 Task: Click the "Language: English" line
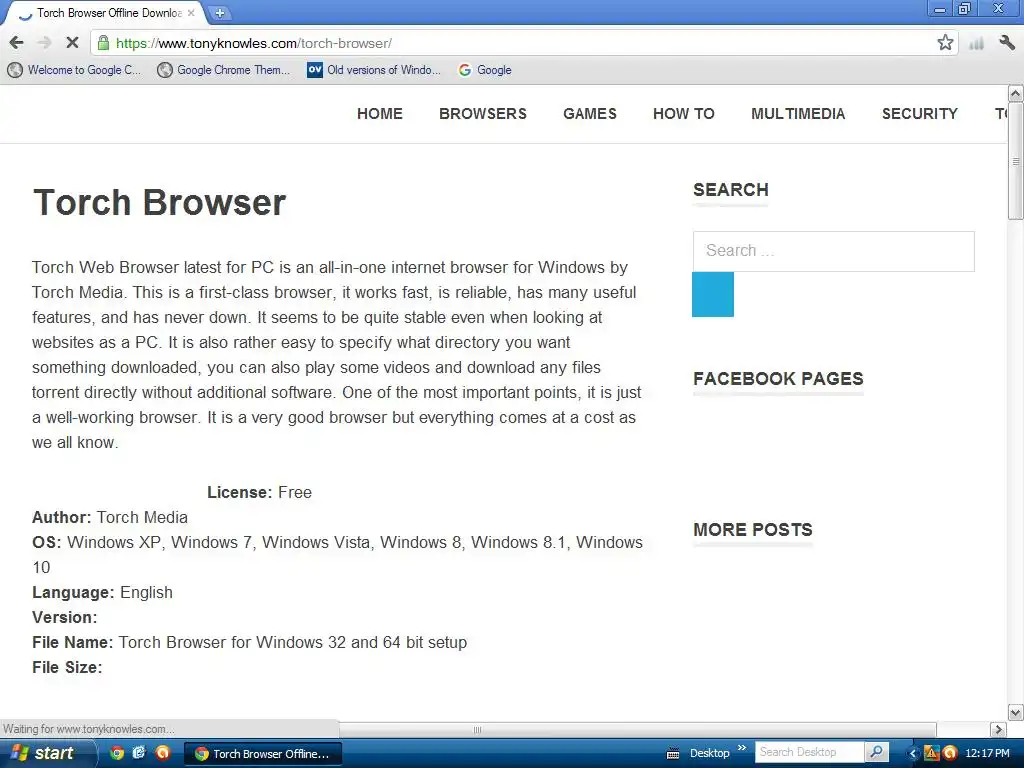point(103,592)
